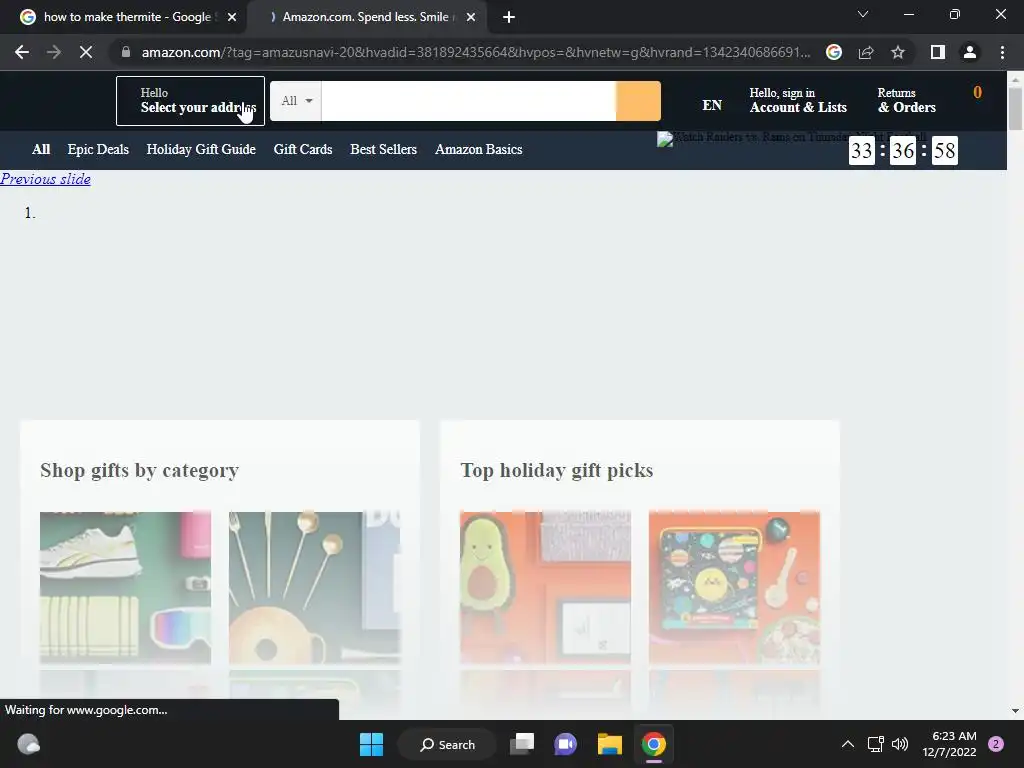This screenshot has width=1024, height=768.
Task: Click the share page icon in address bar
Action: (x=866, y=52)
